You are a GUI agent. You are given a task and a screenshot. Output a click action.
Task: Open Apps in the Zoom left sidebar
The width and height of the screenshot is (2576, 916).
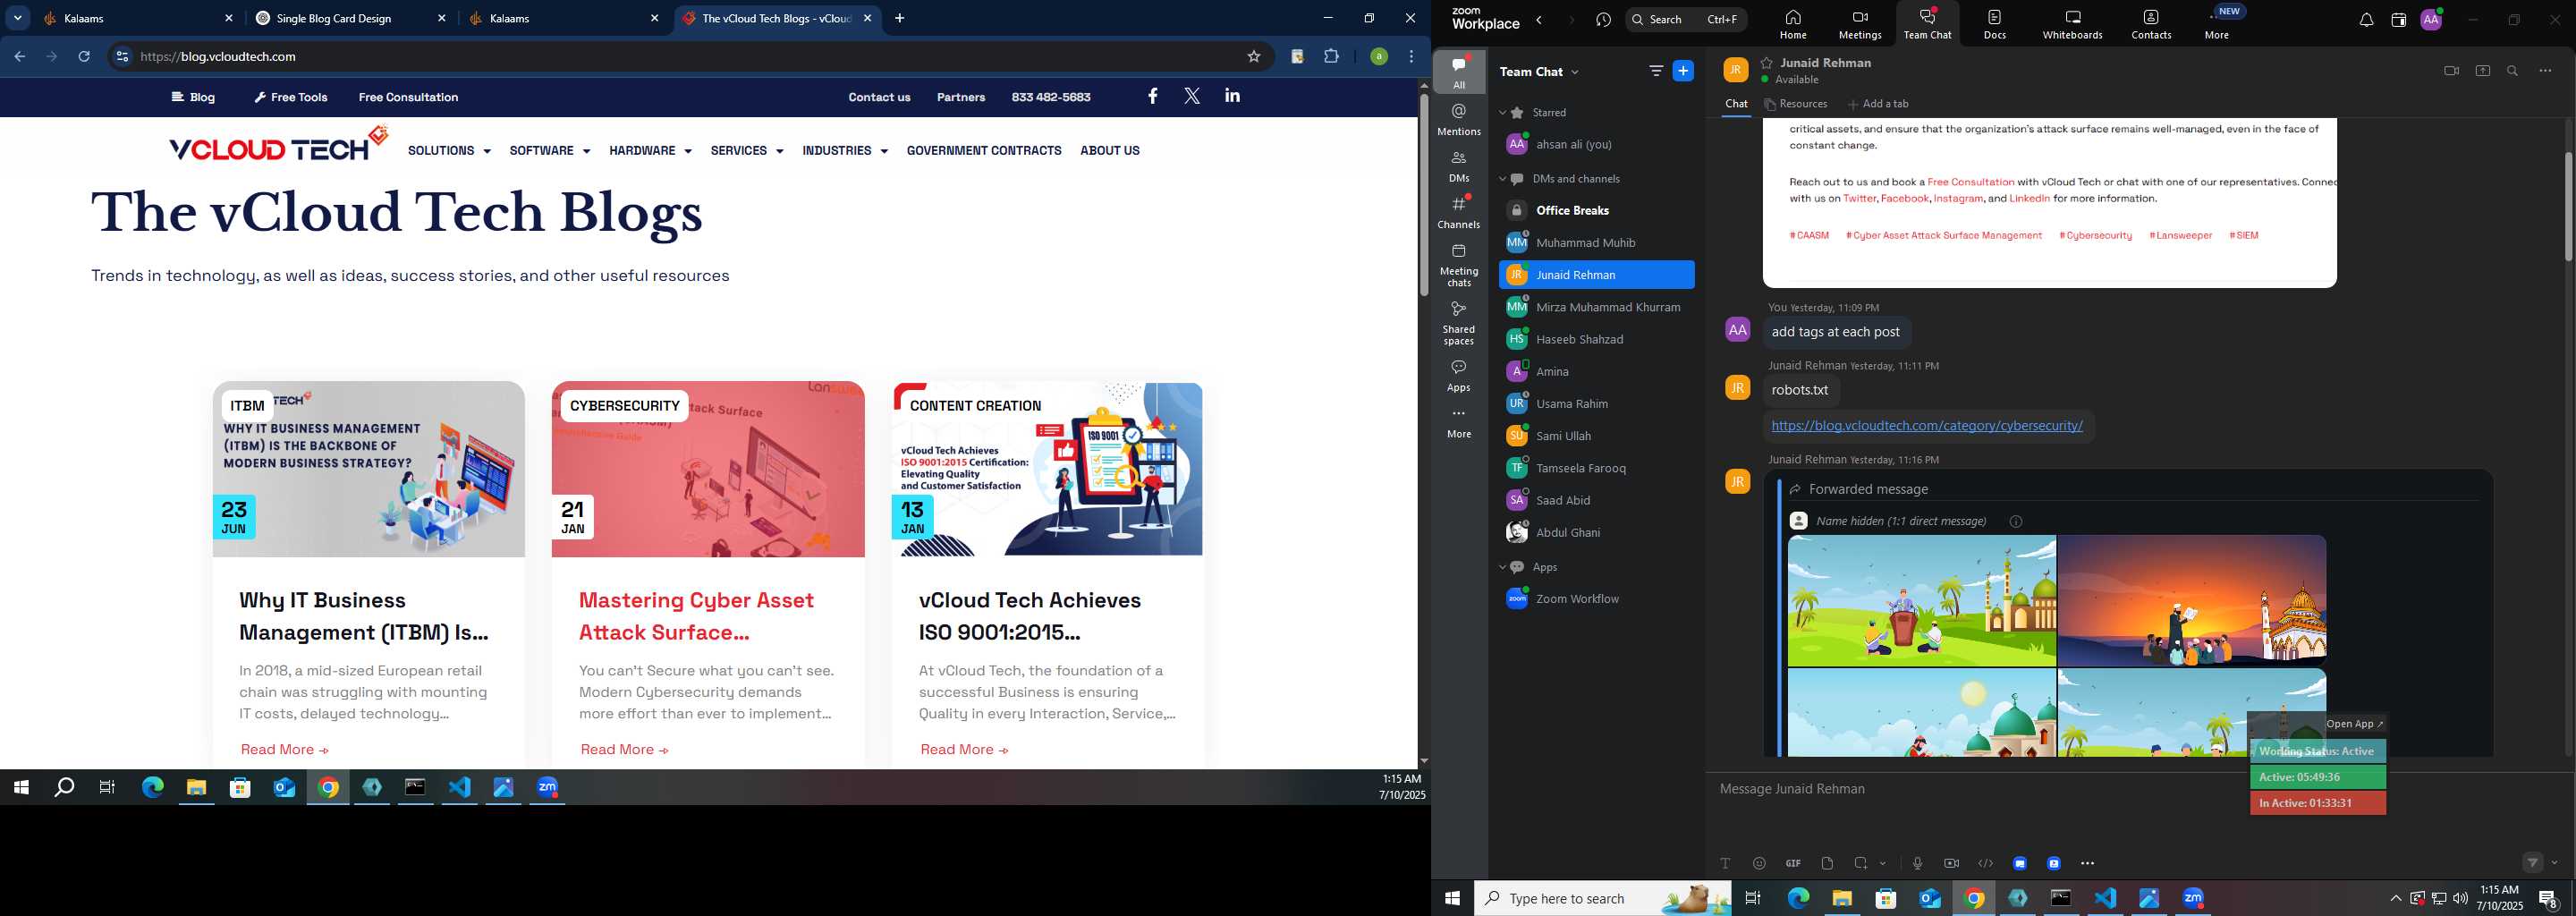tap(1459, 376)
